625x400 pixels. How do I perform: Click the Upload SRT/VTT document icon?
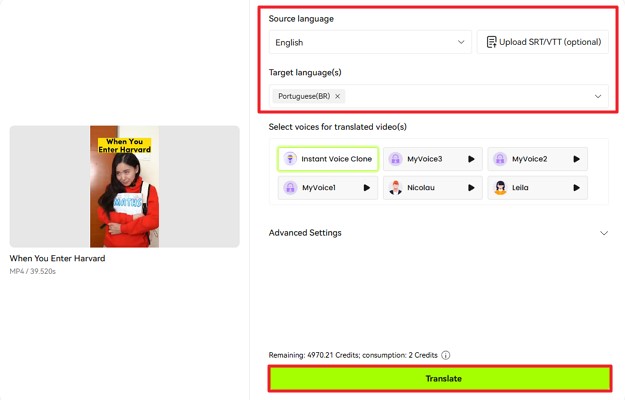pos(491,42)
